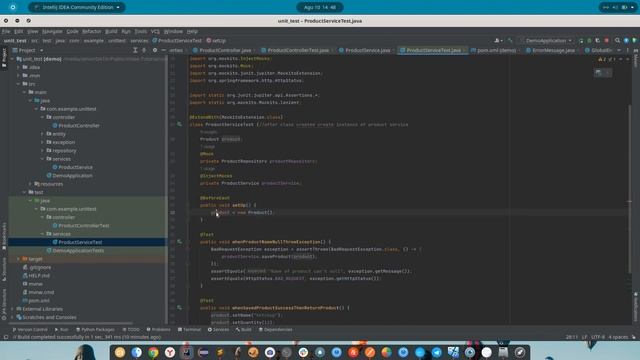Select .gitignore in project tree

40,267
